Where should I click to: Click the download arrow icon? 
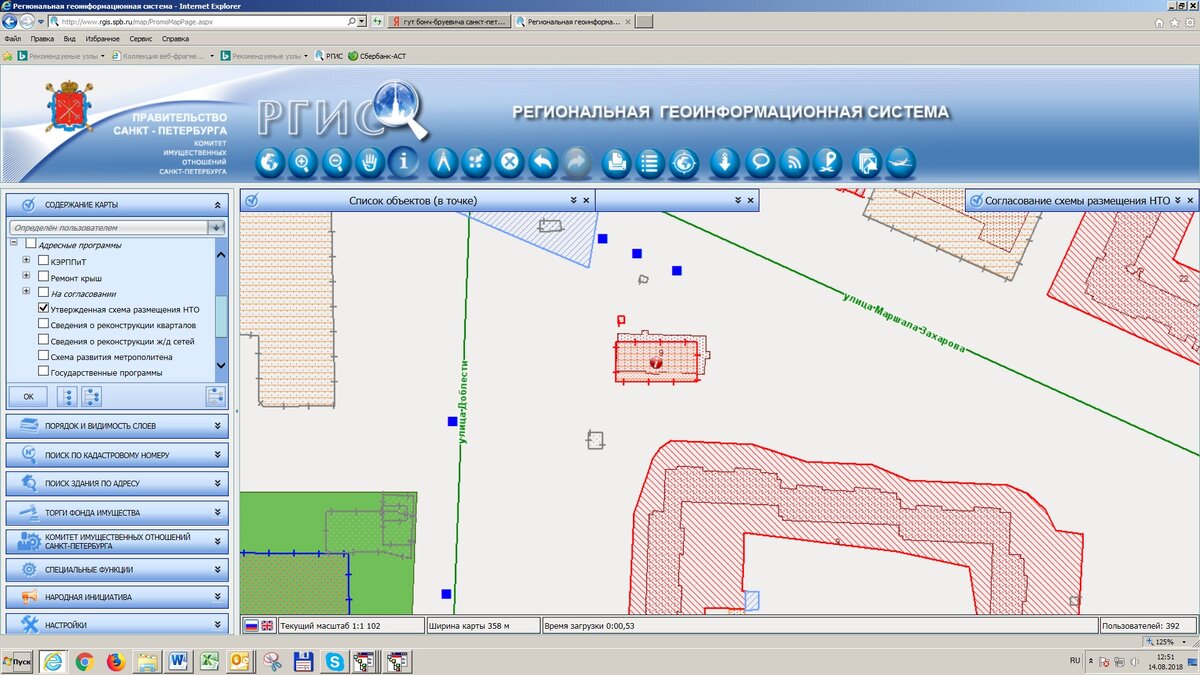pos(725,161)
